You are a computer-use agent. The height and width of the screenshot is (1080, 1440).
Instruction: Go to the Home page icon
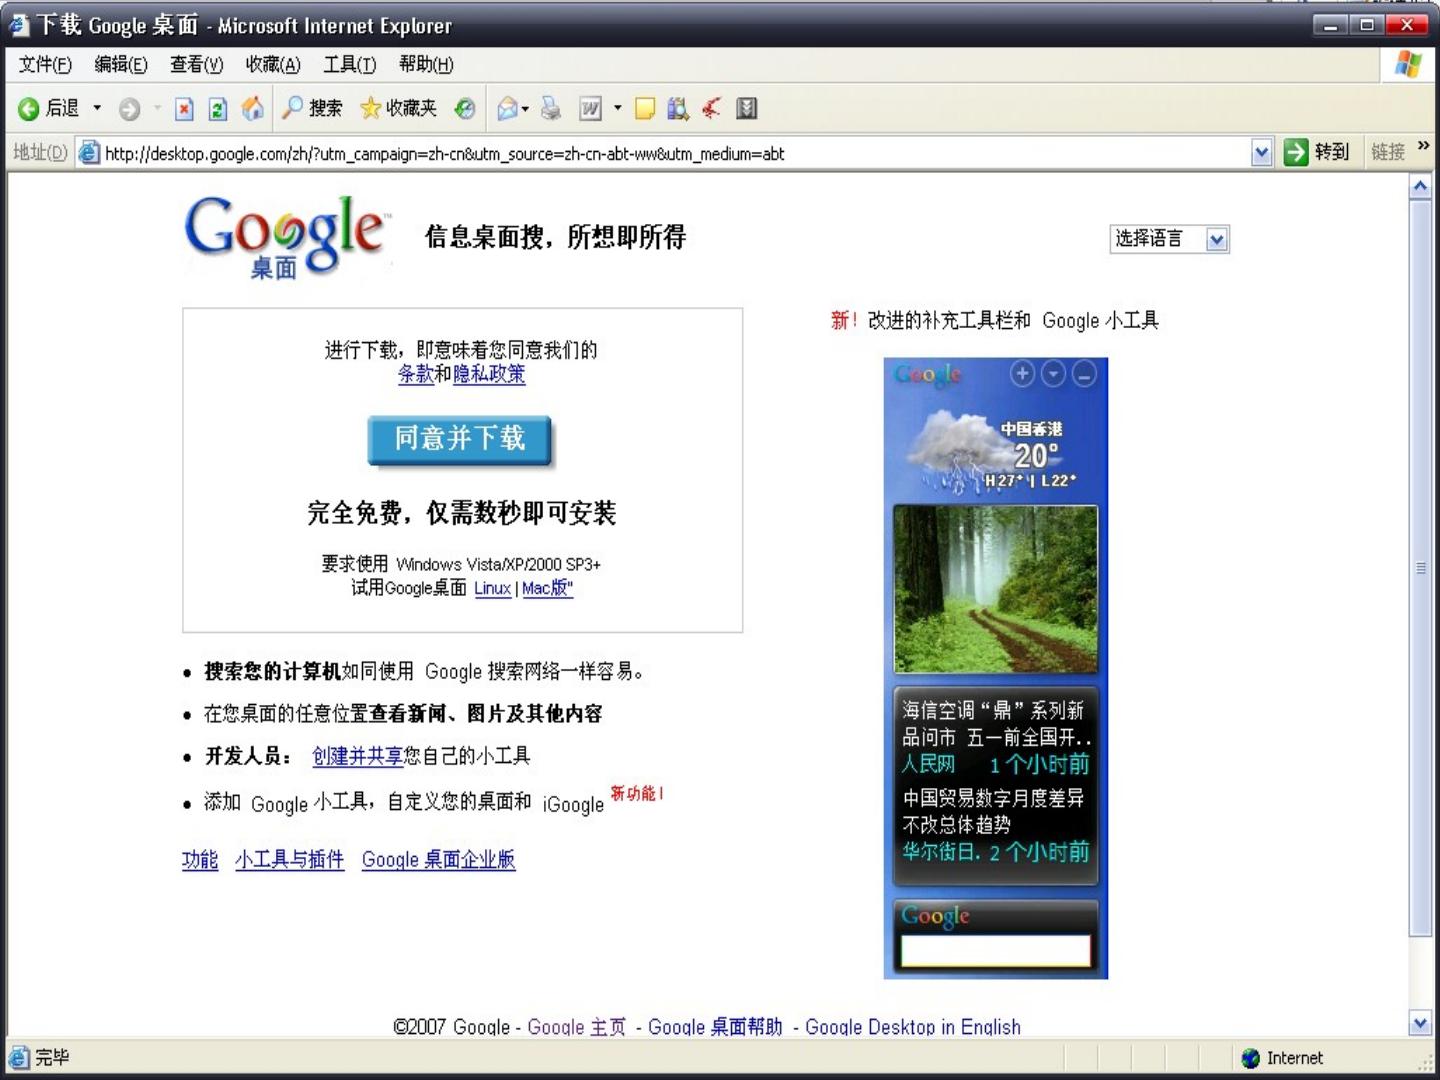[253, 108]
